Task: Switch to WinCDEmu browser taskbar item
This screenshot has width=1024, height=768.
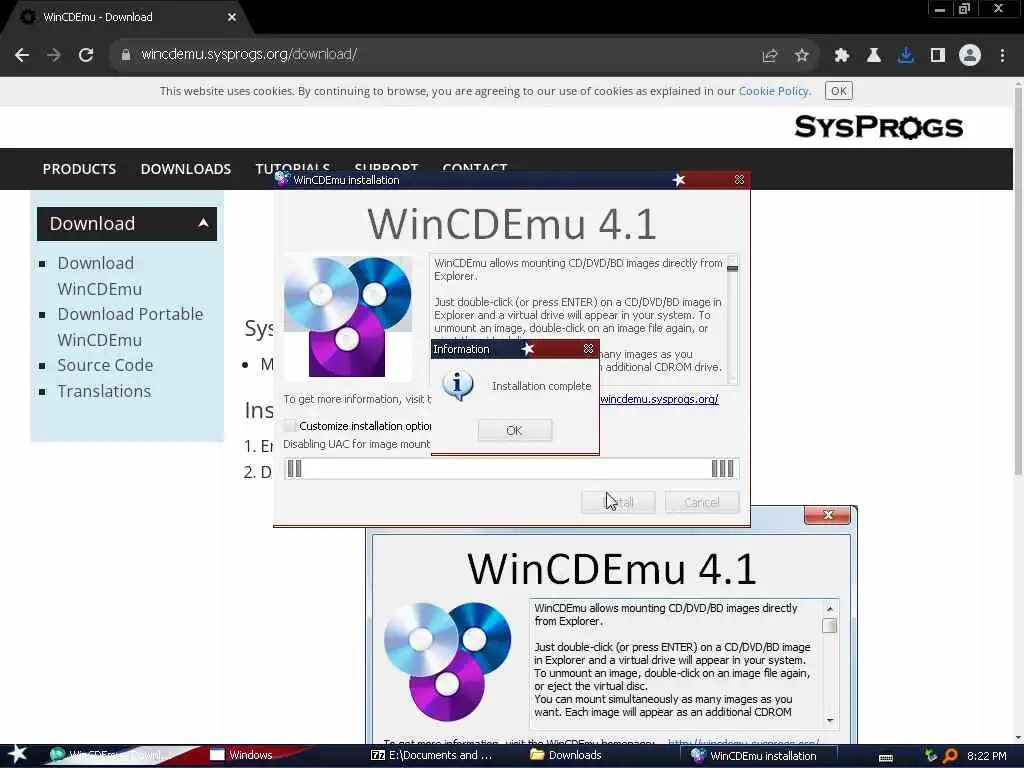Action: pyautogui.click(x=111, y=755)
